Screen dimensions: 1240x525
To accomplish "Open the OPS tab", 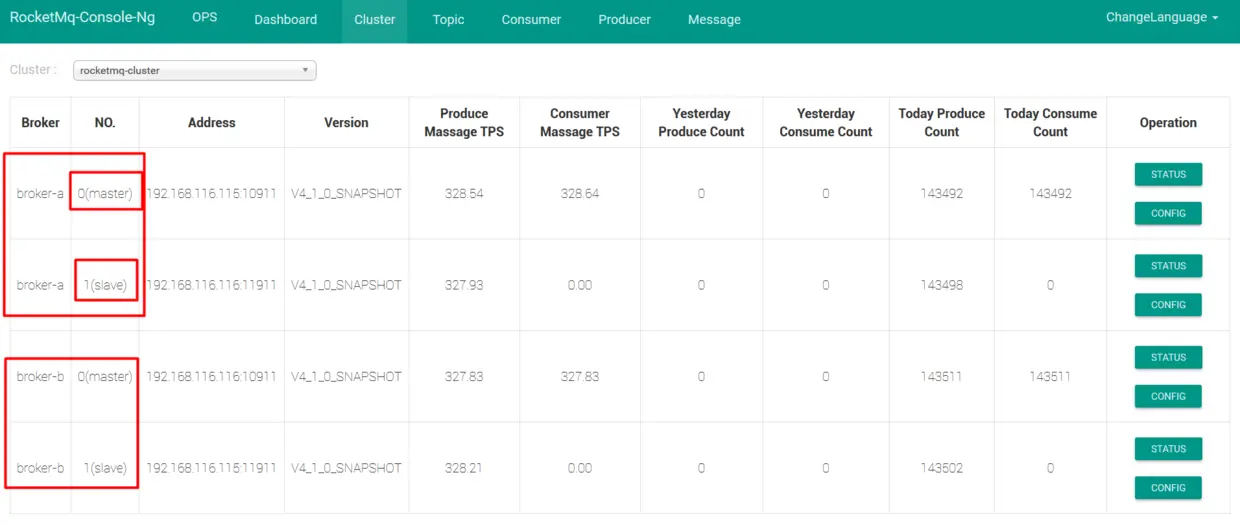I will click(204, 18).
